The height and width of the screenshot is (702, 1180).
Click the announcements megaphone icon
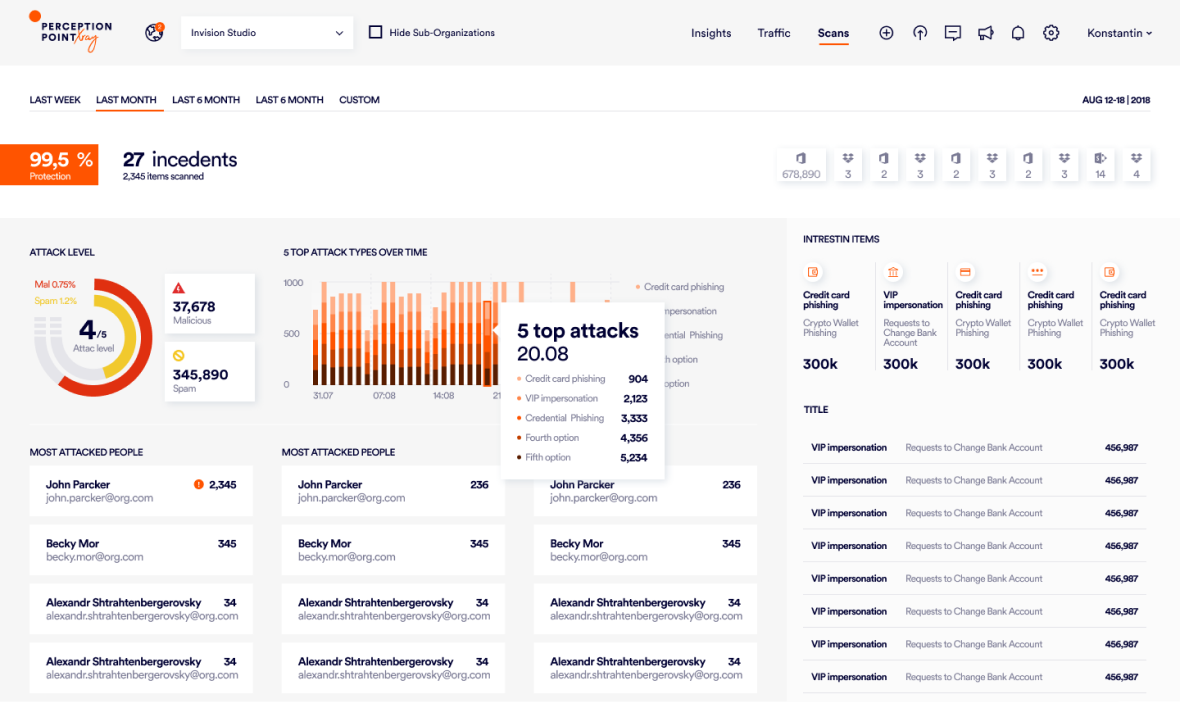click(x=985, y=32)
